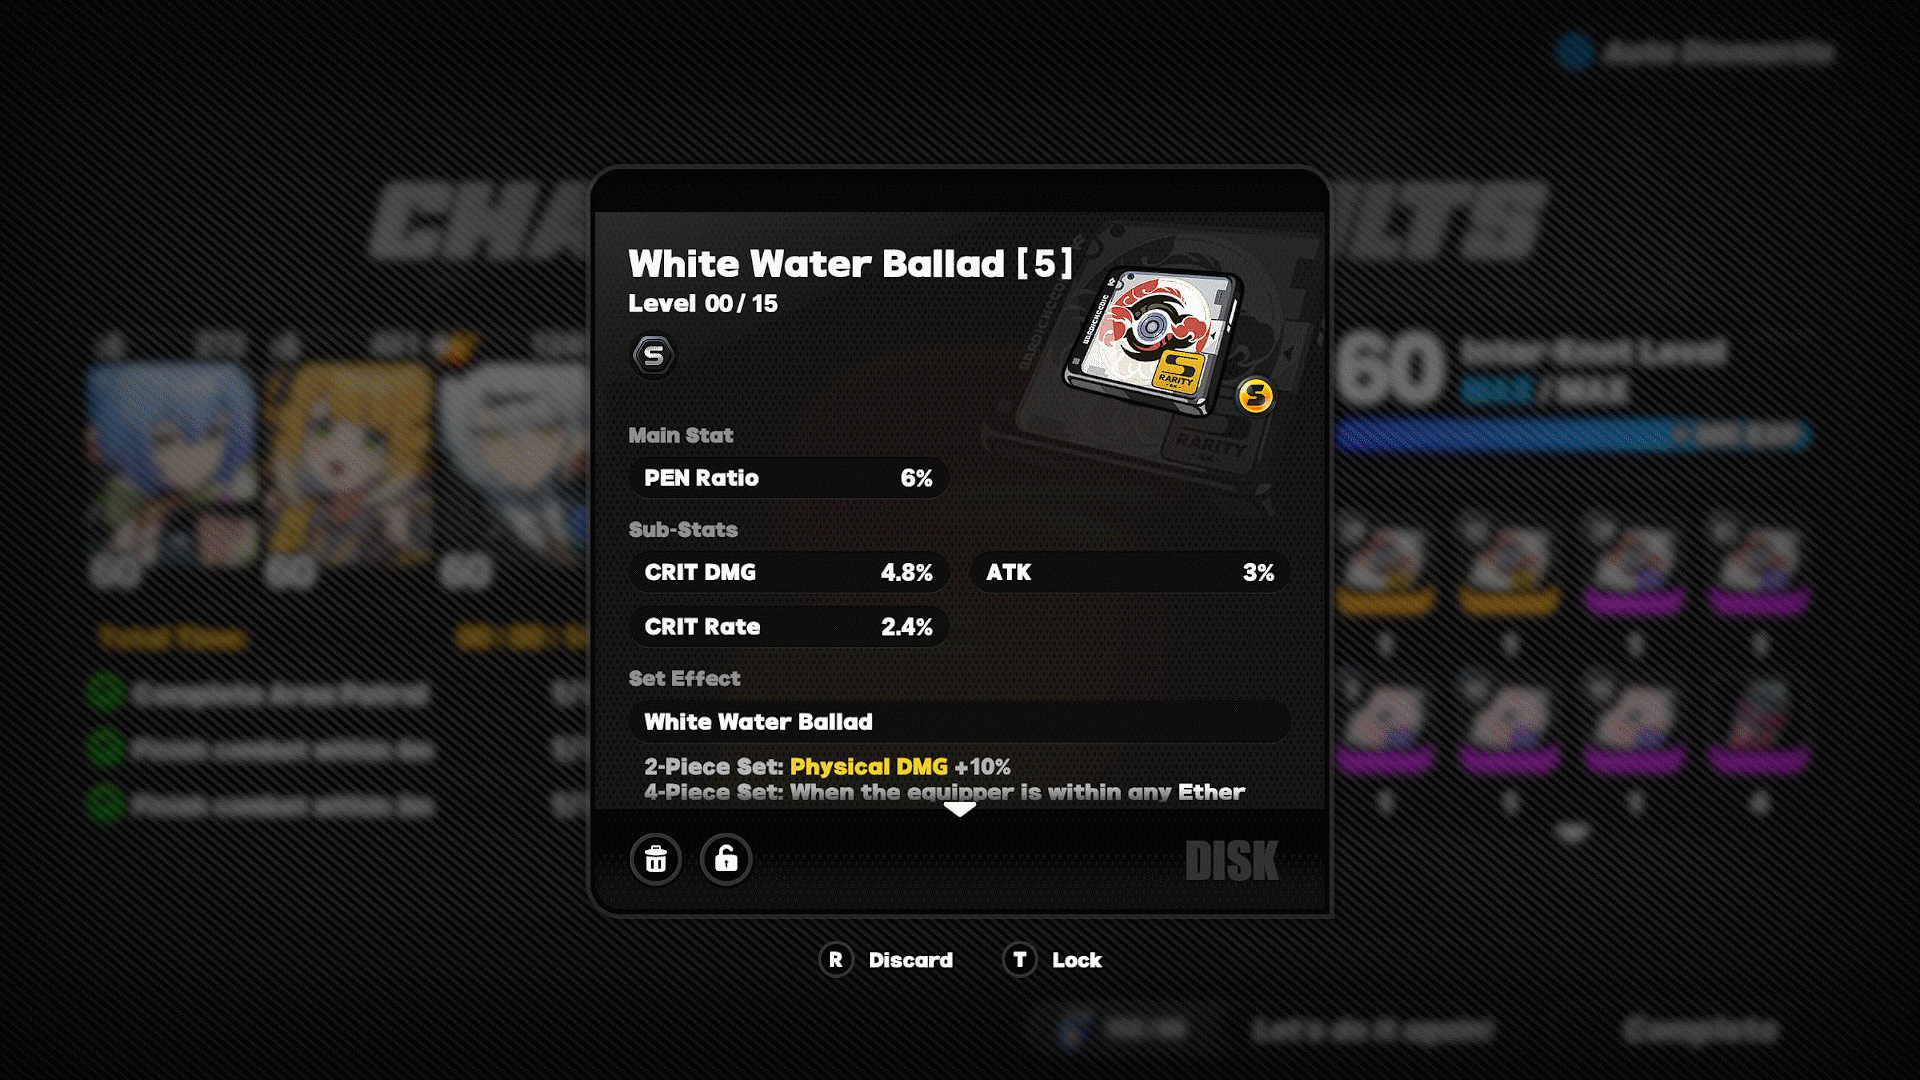
Task: Click the White Water Ballad disk image
Action: 1154,342
